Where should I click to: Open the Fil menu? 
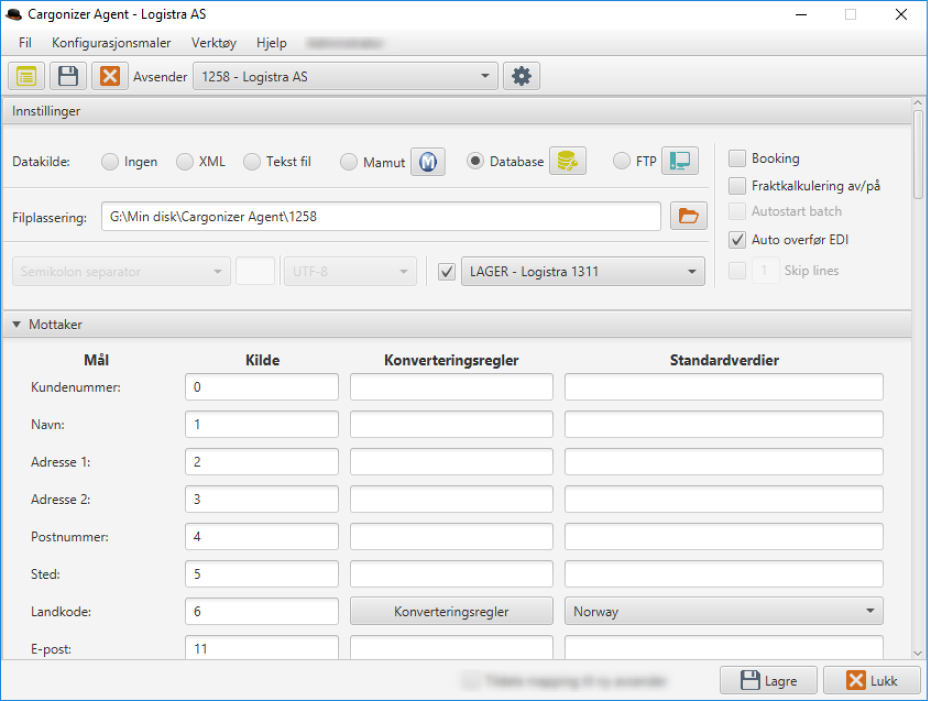25,43
